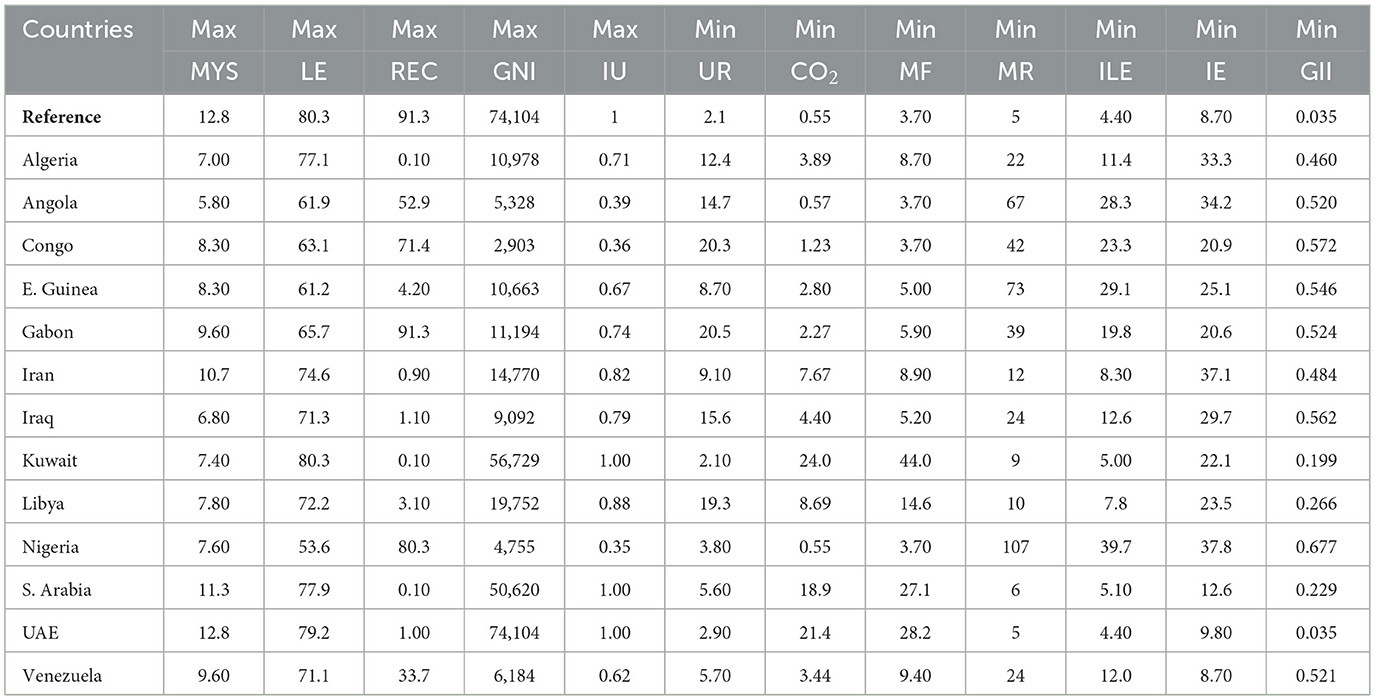The width and height of the screenshot is (1375, 700).
Task: Click Iran's IE value 37.1
Action: coord(1216,375)
